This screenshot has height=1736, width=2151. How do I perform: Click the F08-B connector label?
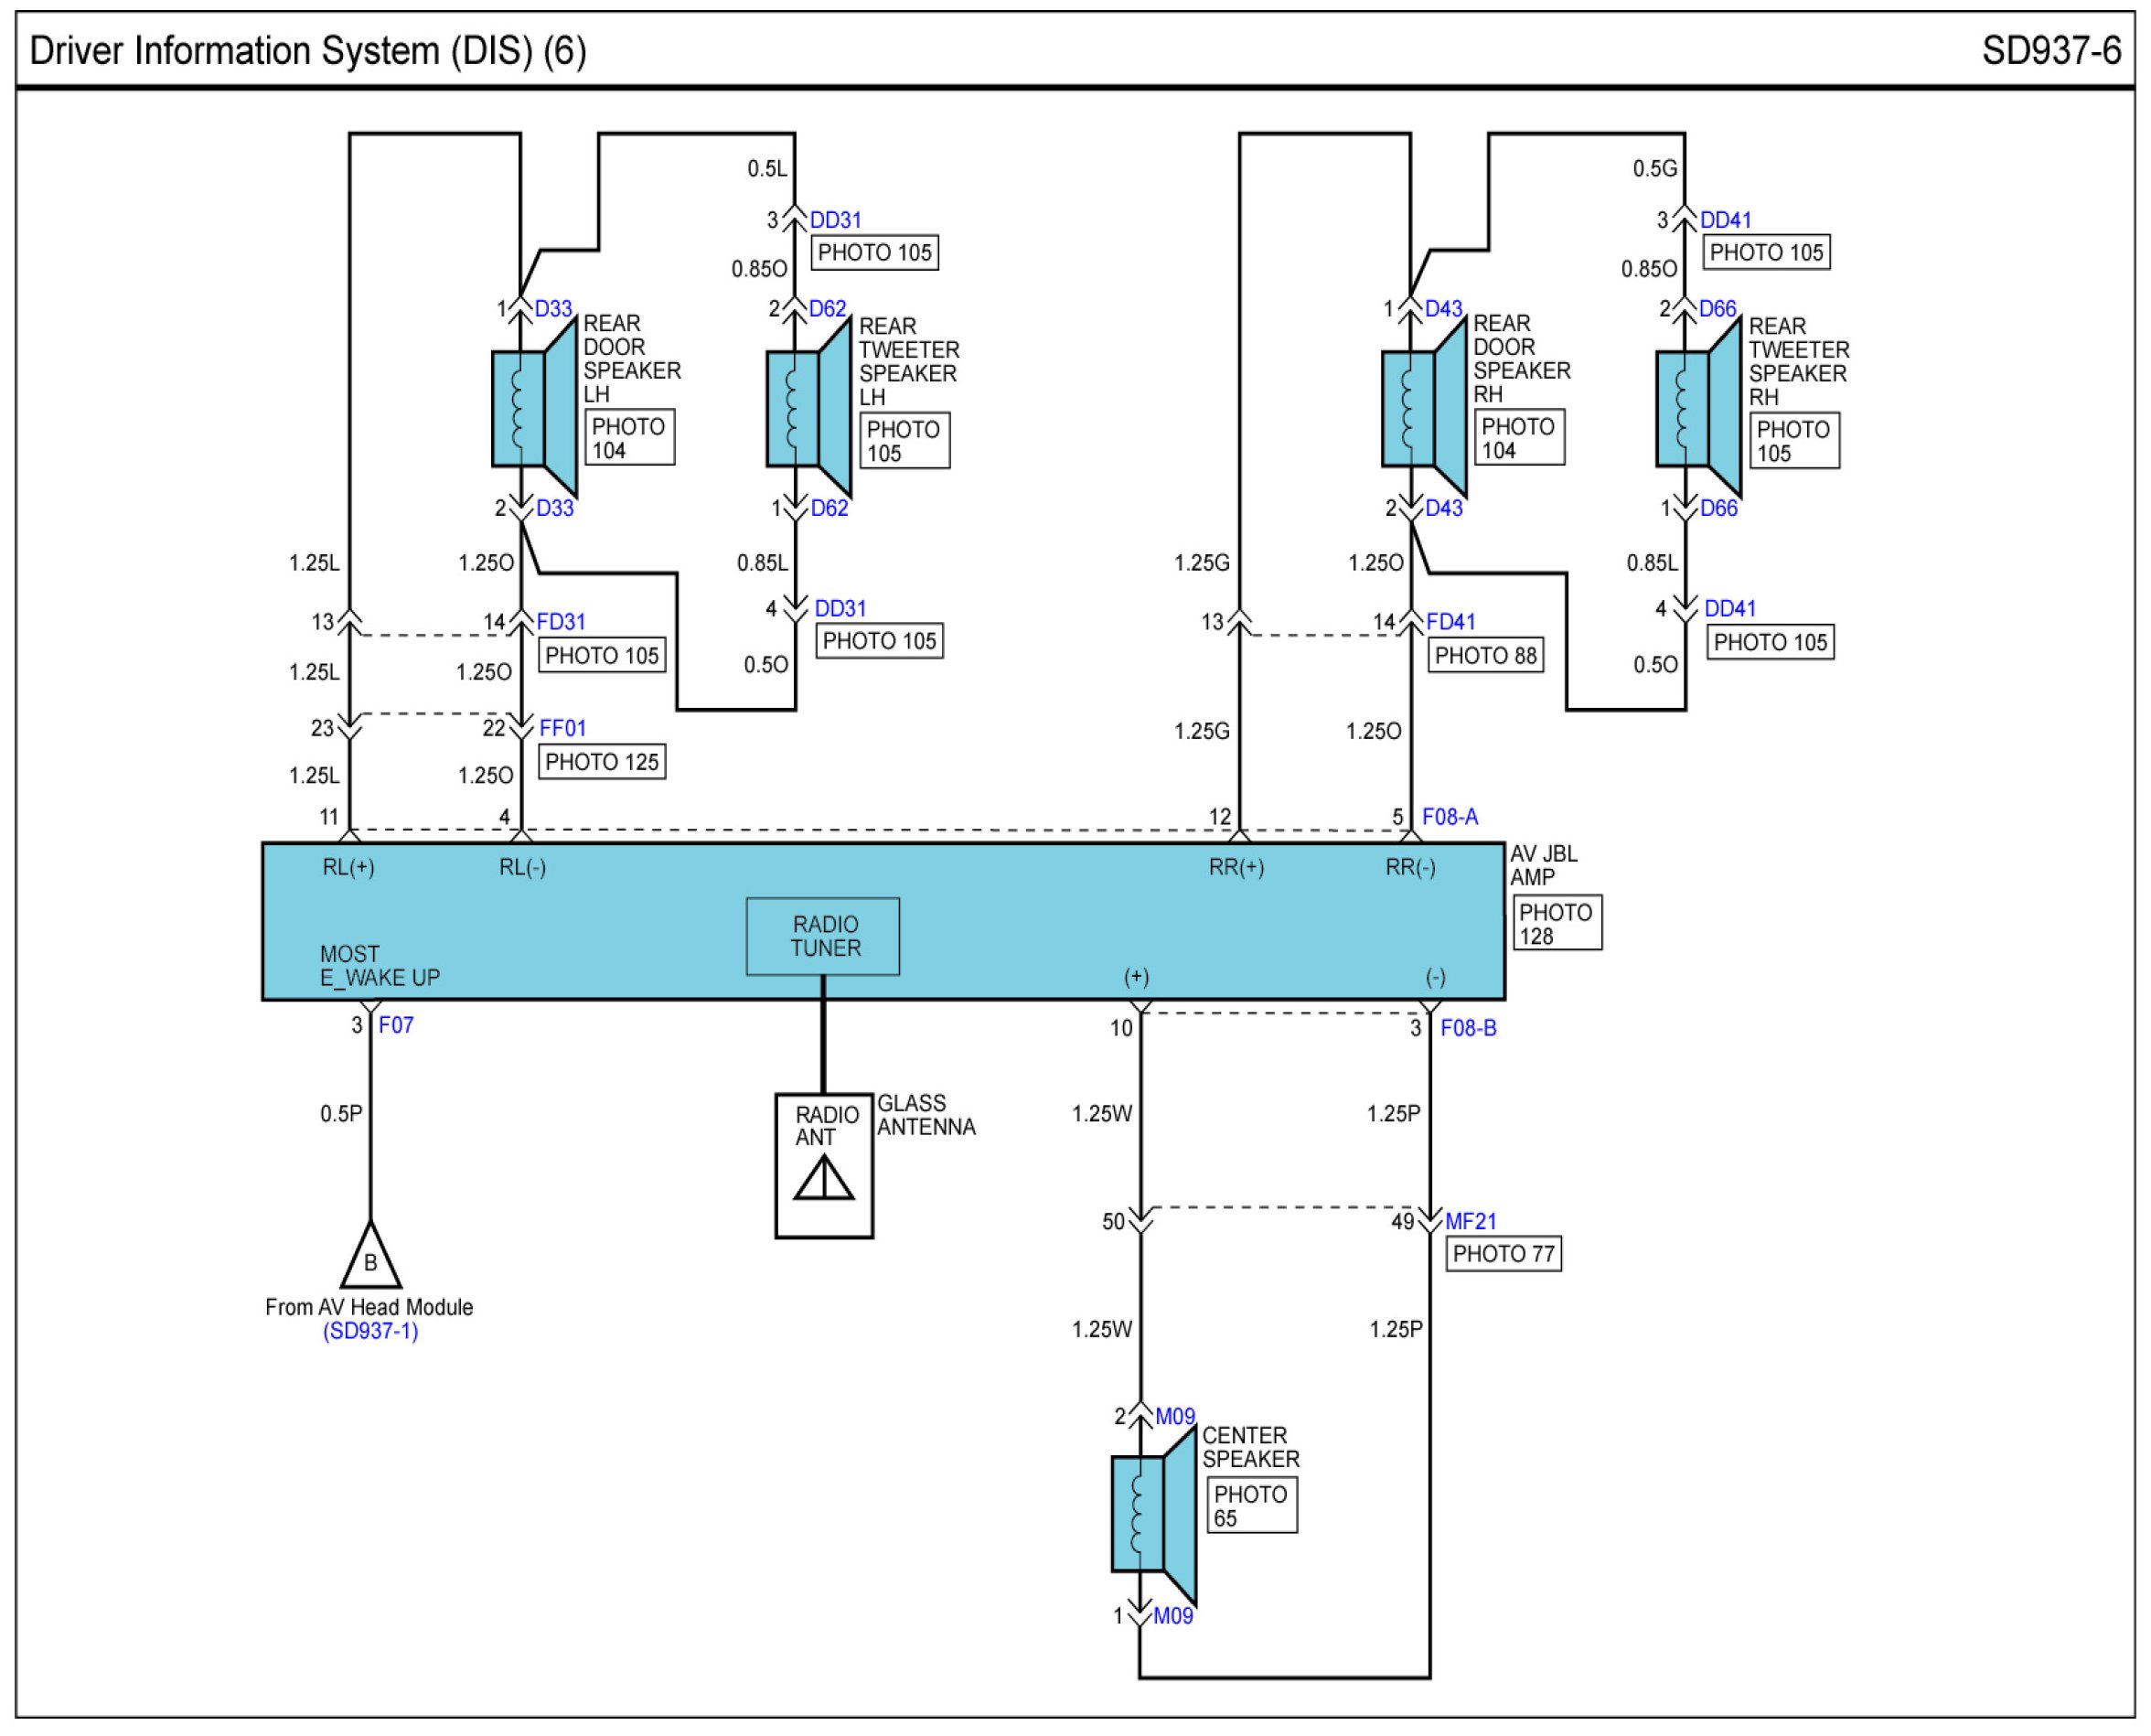tap(1467, 1028)
